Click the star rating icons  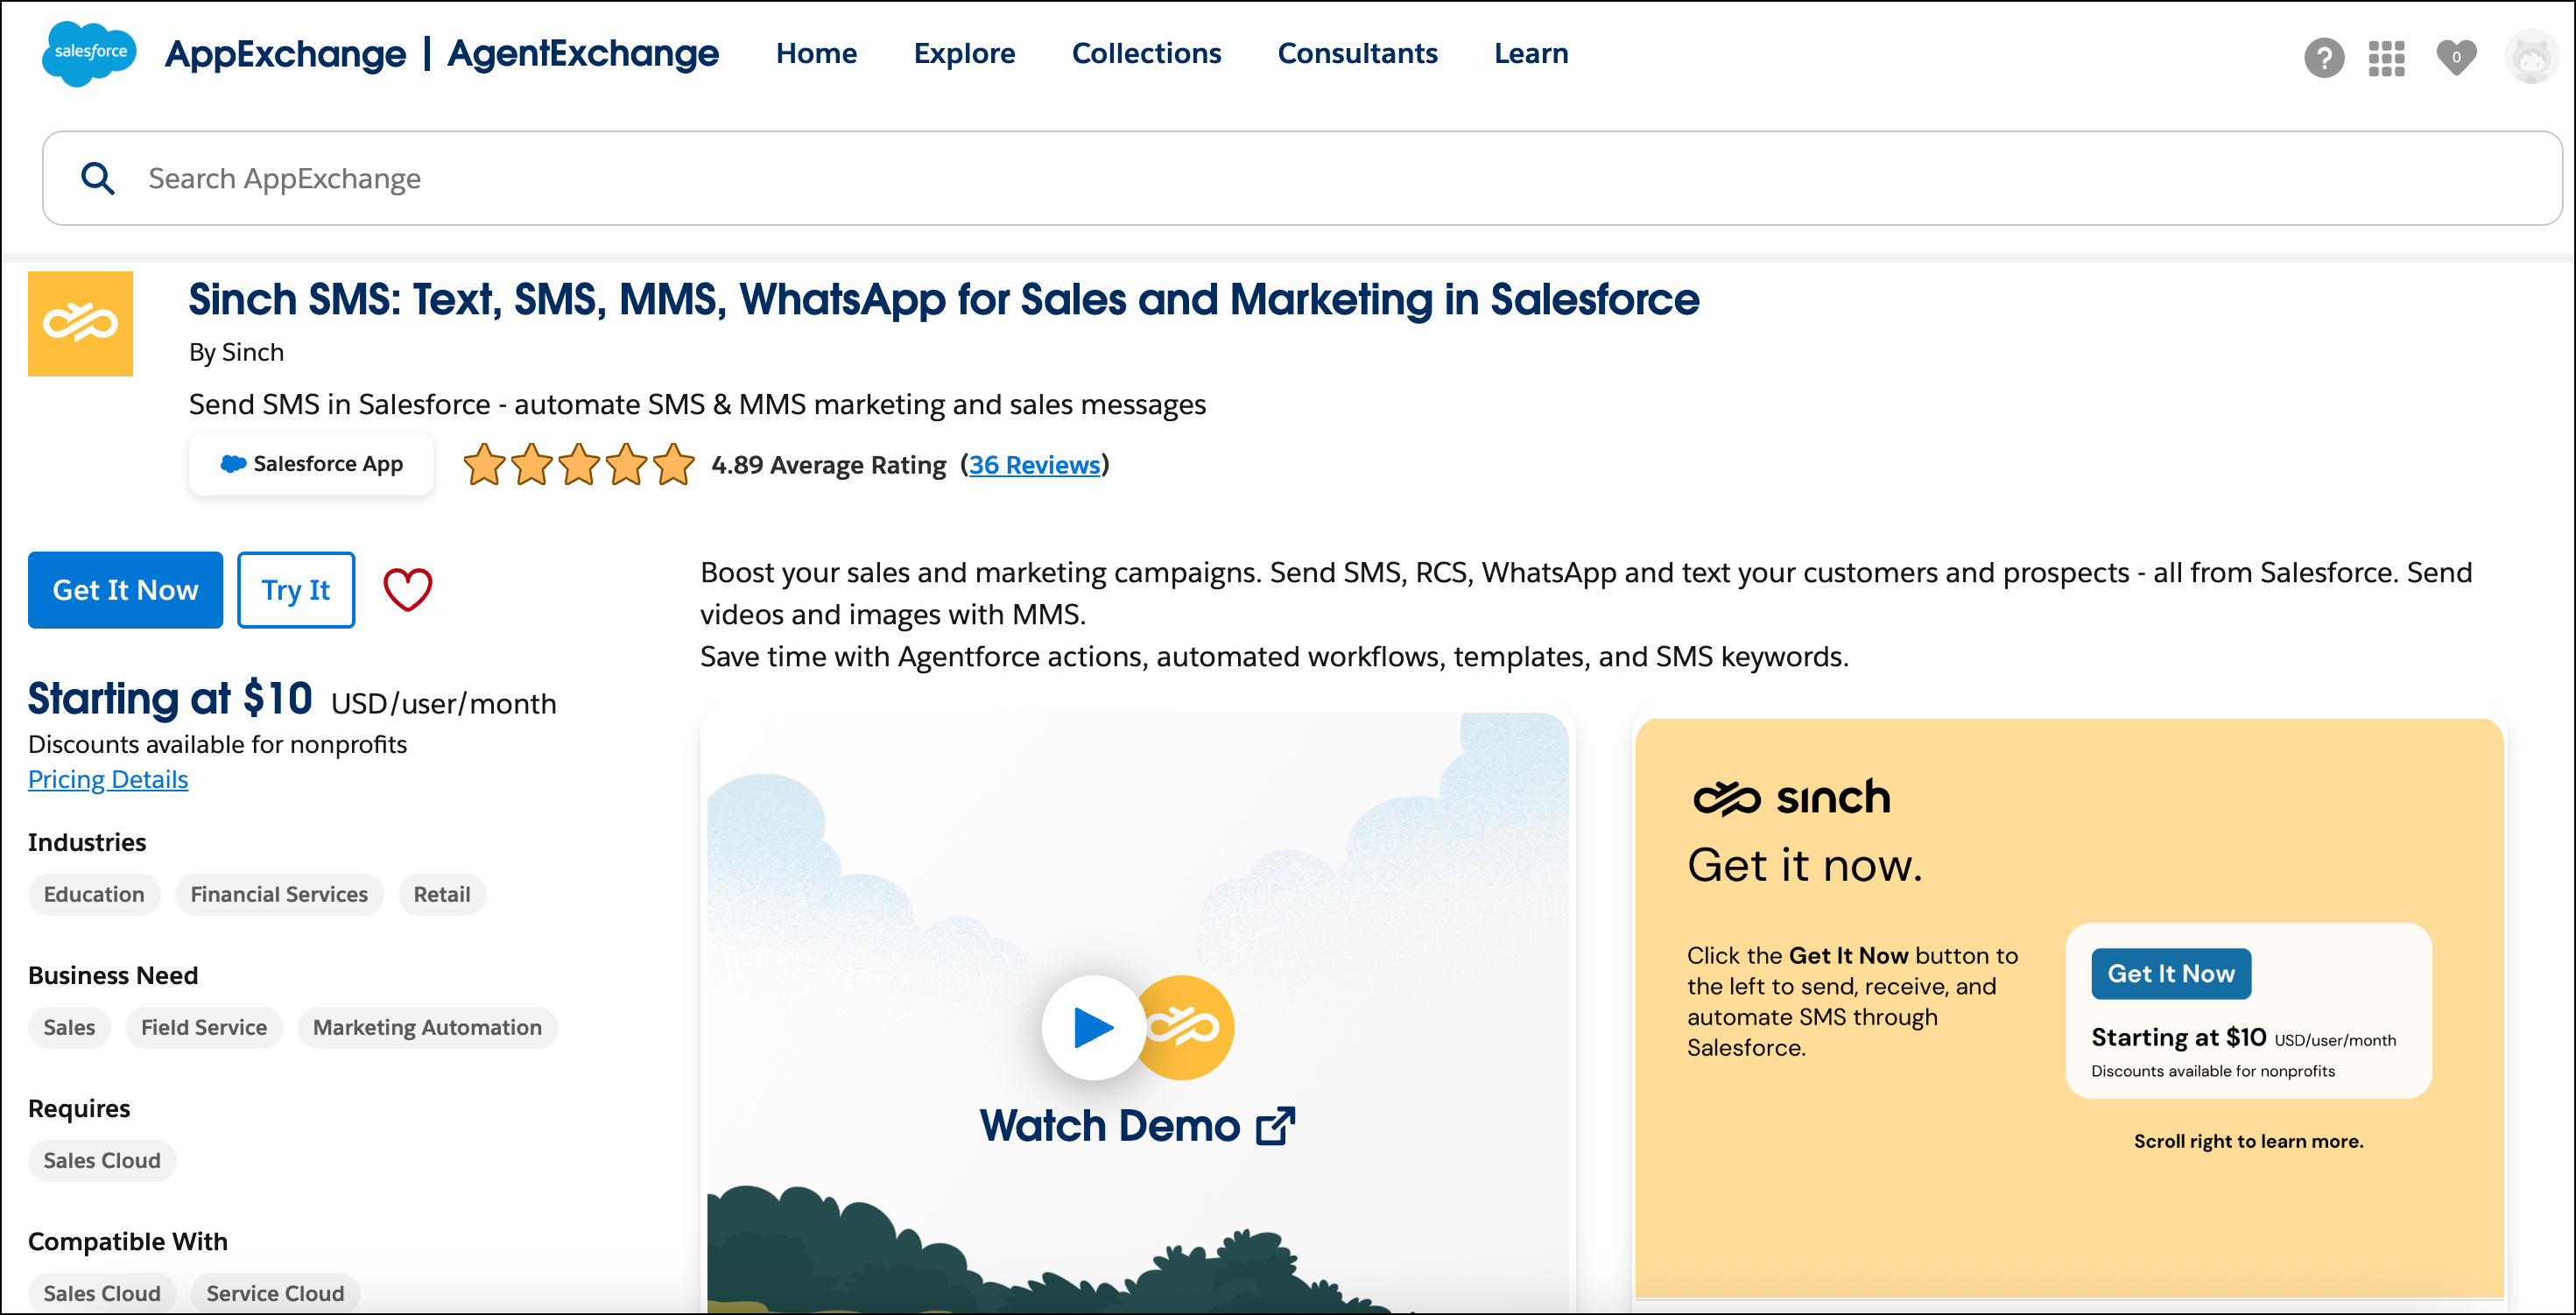coord(578,465)
